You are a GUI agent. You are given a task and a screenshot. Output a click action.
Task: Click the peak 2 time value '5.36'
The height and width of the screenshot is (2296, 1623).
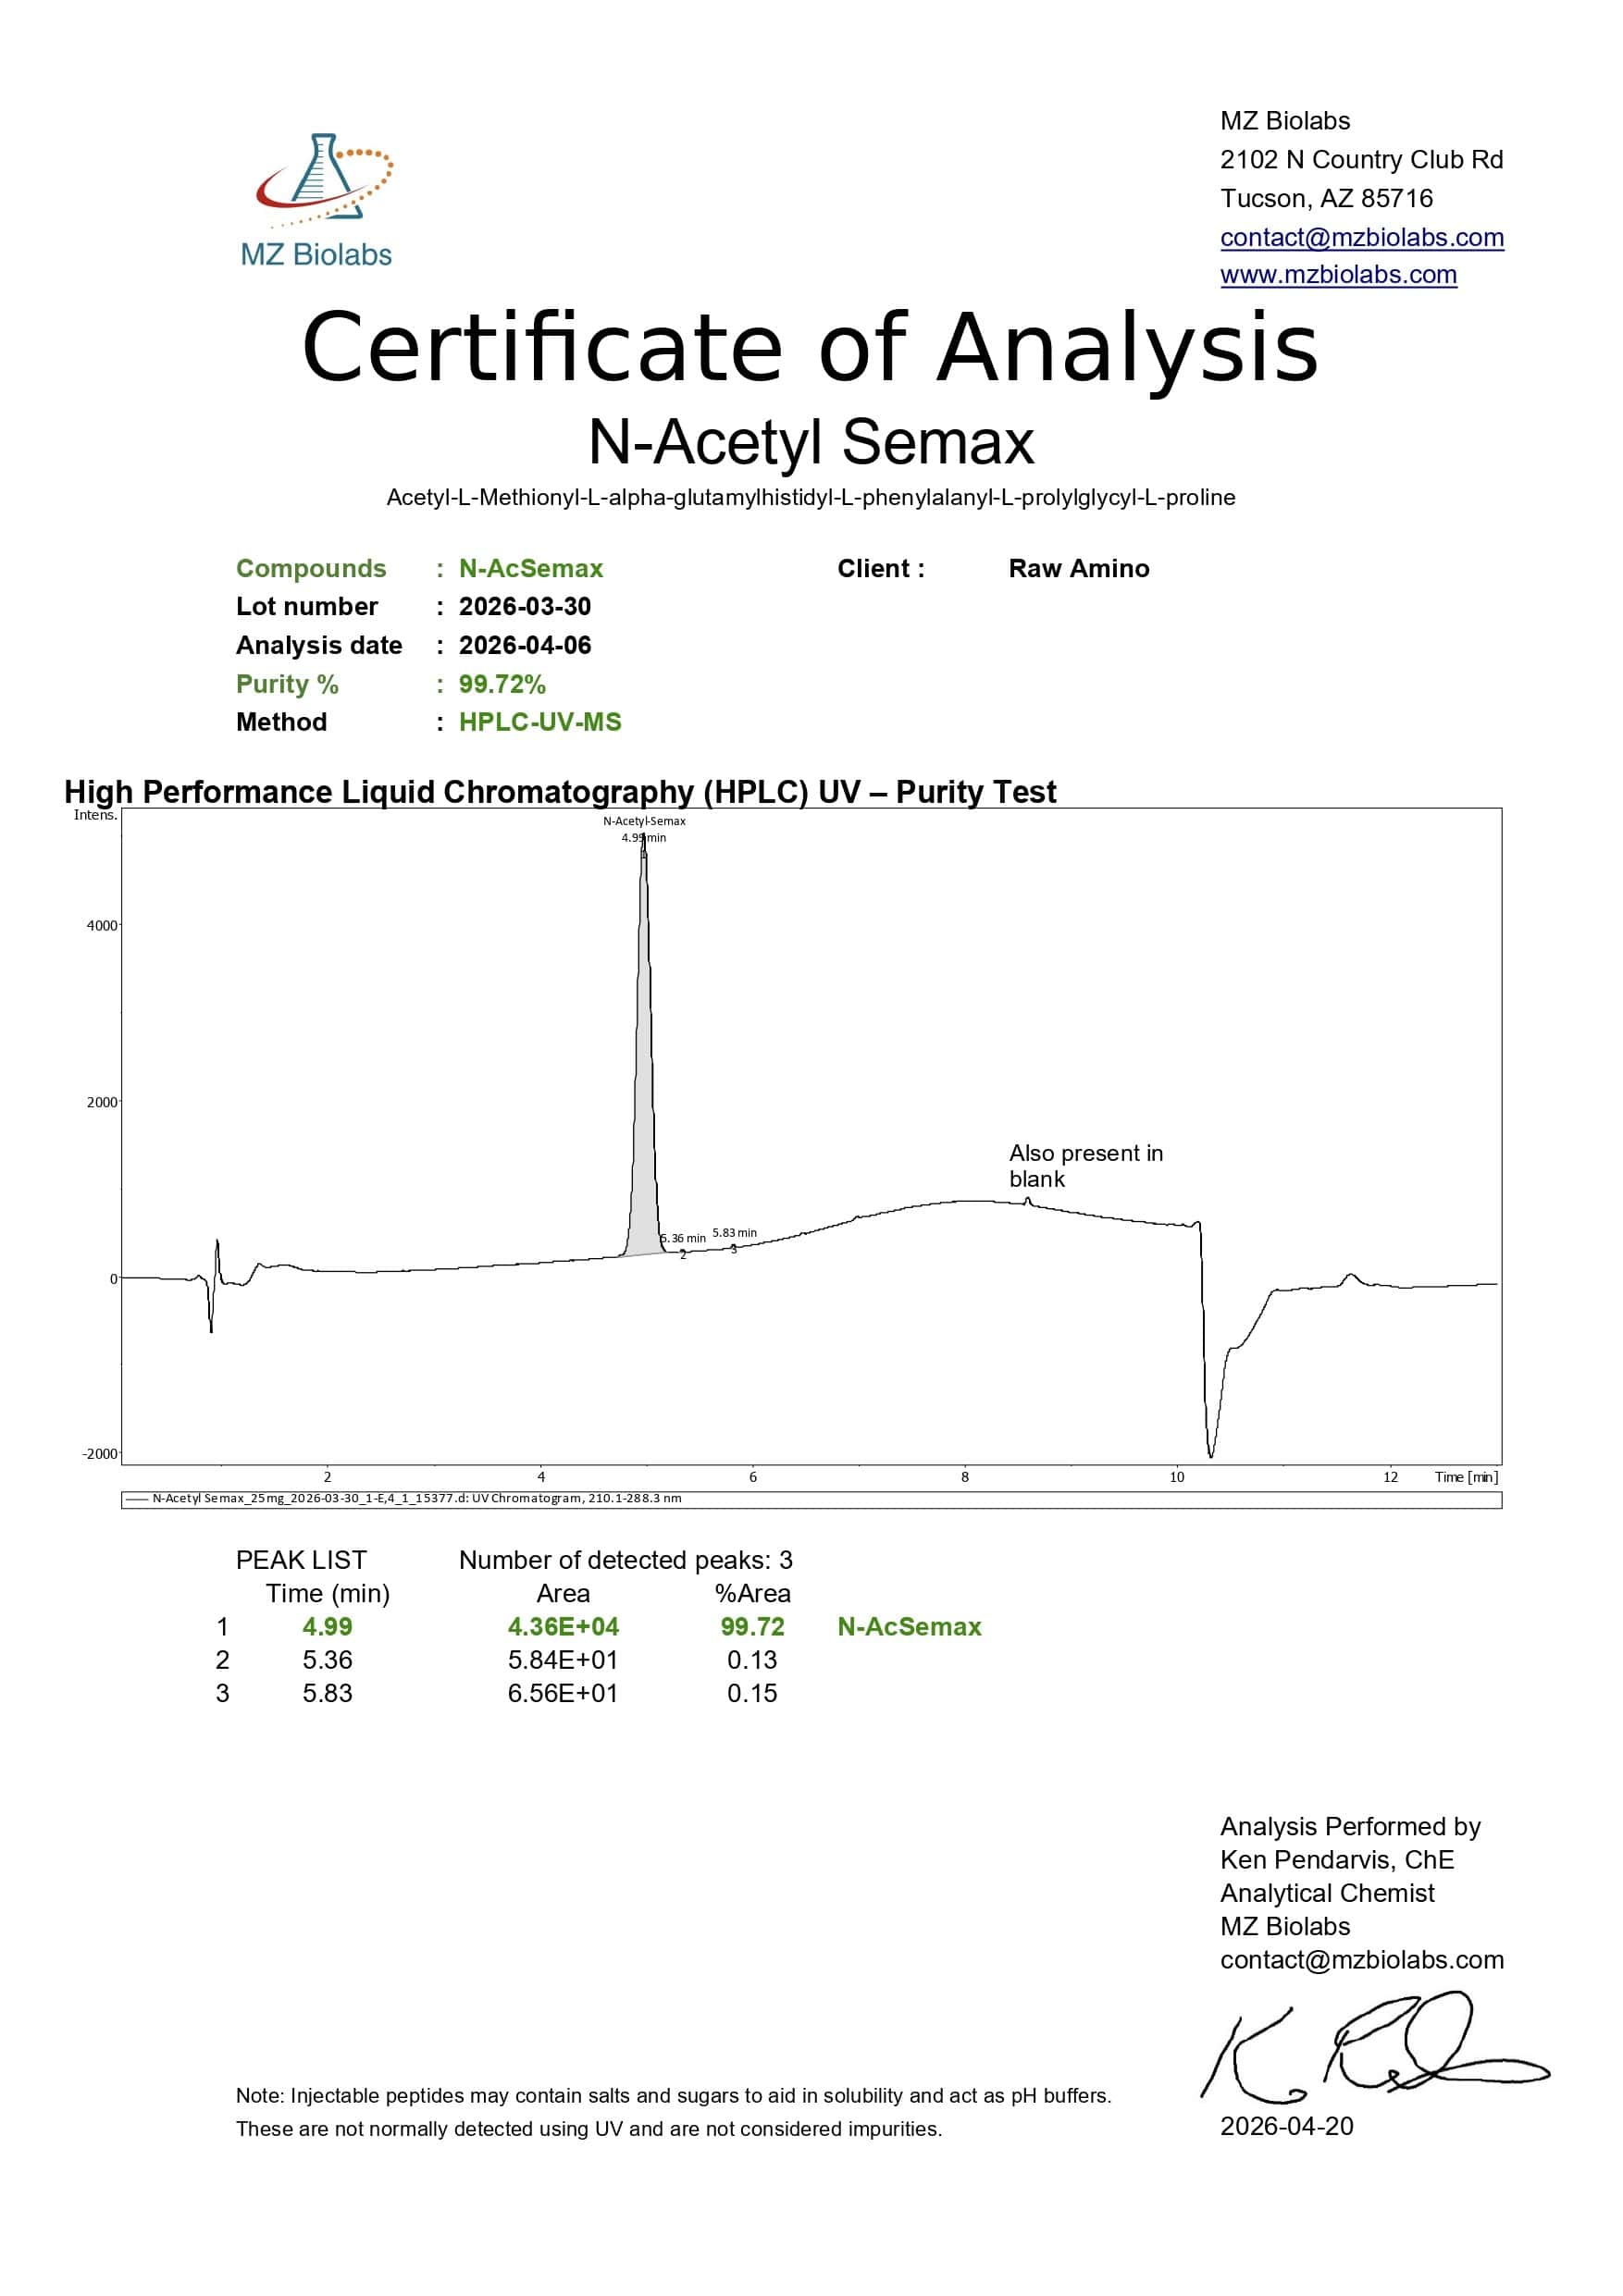327,1660
